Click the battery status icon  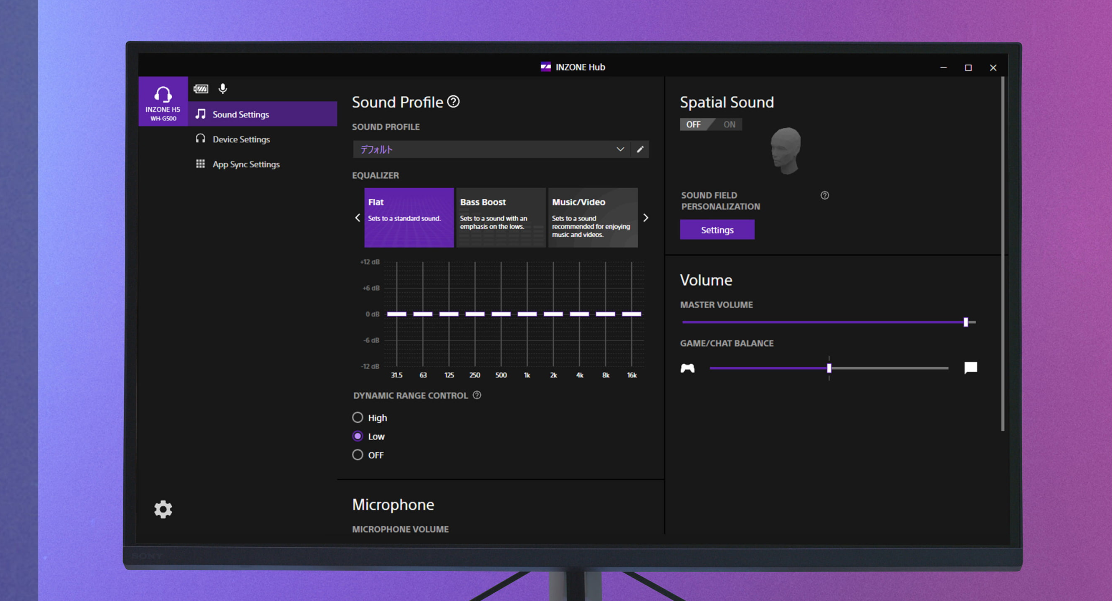tap(201, 89)
